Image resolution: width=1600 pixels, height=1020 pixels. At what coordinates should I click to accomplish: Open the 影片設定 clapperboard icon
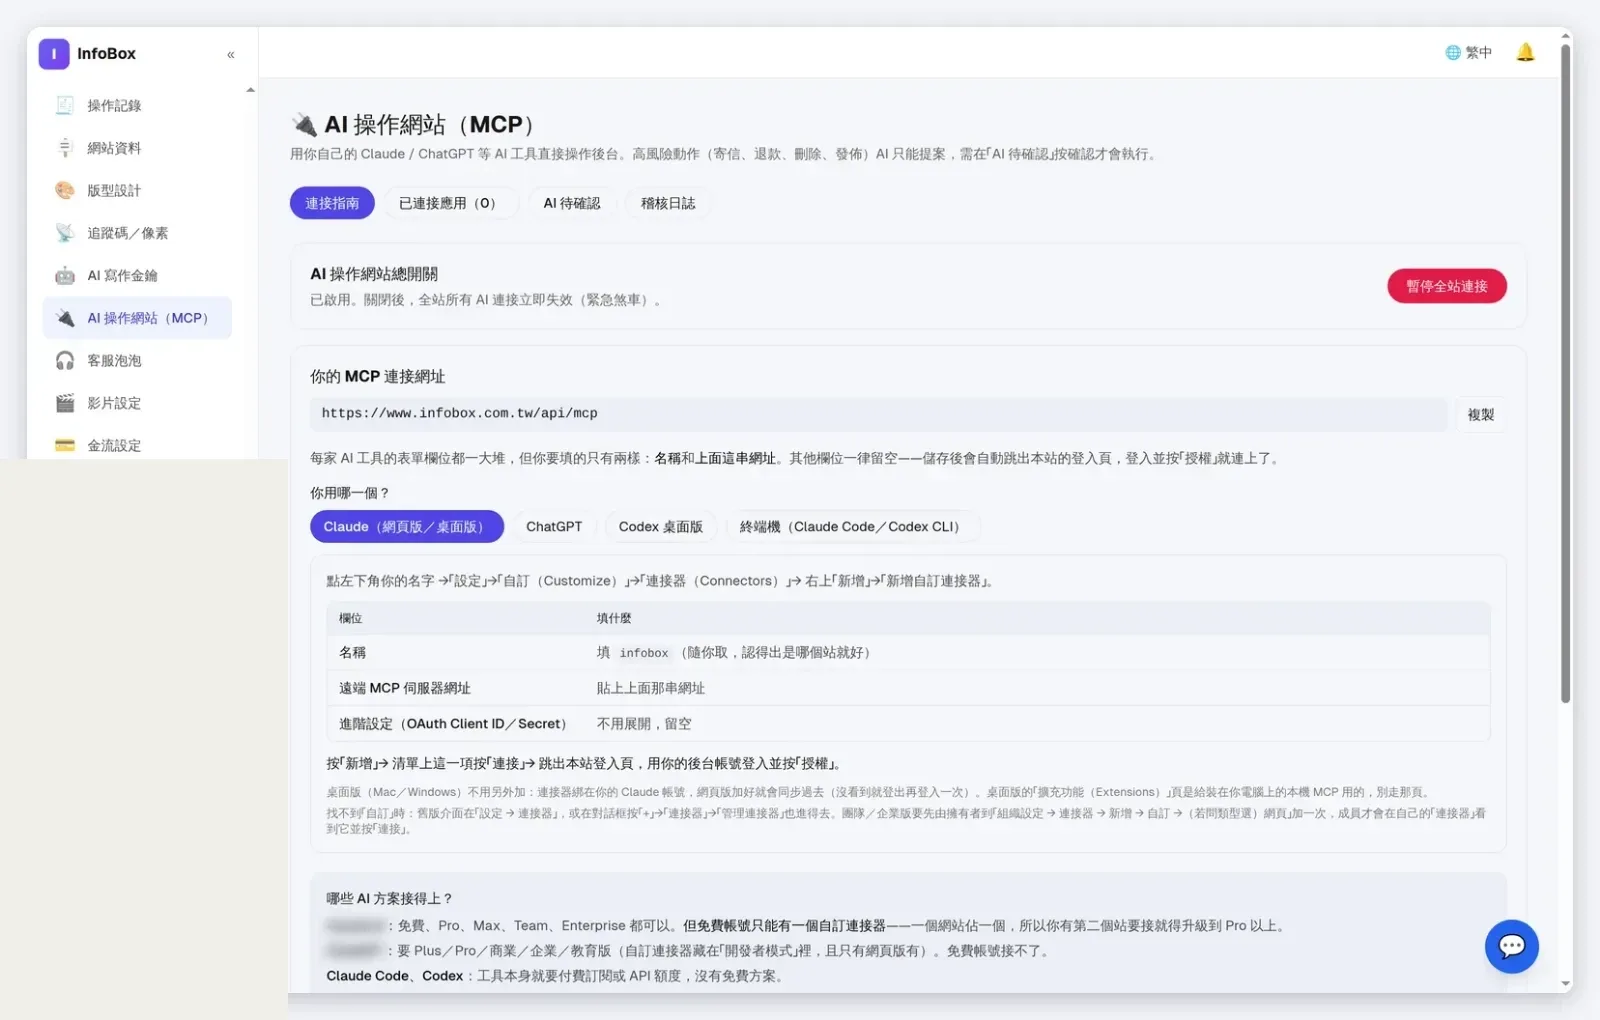65,403
